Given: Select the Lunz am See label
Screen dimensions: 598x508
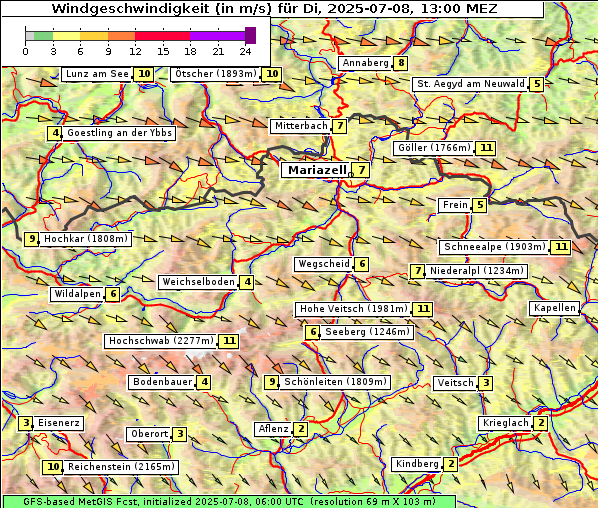Looking at the screenshot, I should pos(97,74).
